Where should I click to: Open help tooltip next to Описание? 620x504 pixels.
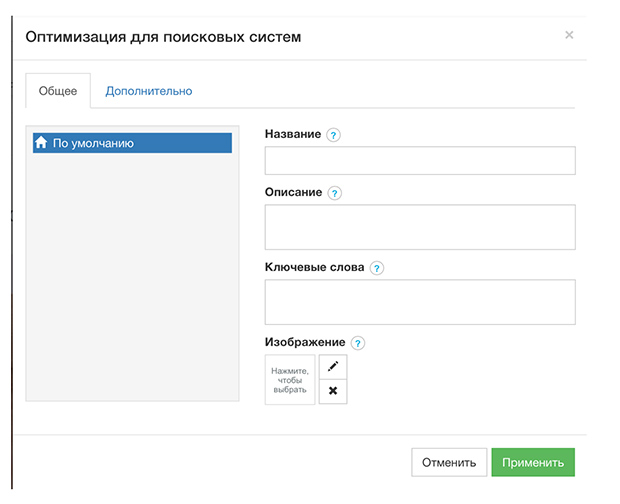(x=335, y=193)
